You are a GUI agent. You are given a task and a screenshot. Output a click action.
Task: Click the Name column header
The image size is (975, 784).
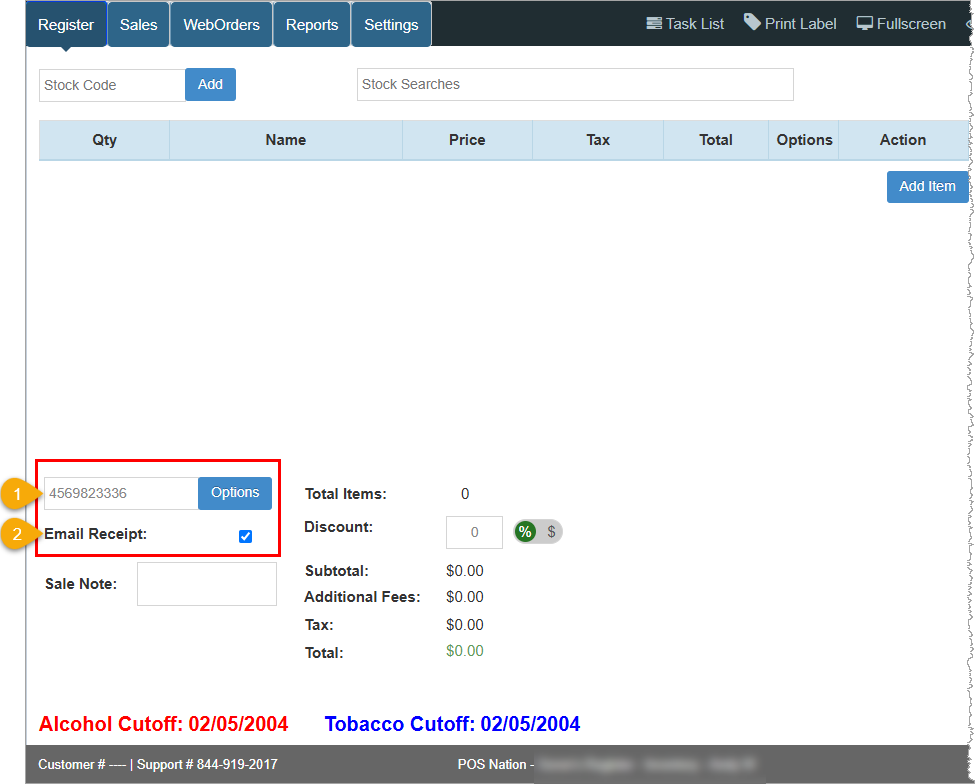tap(285, 139)
